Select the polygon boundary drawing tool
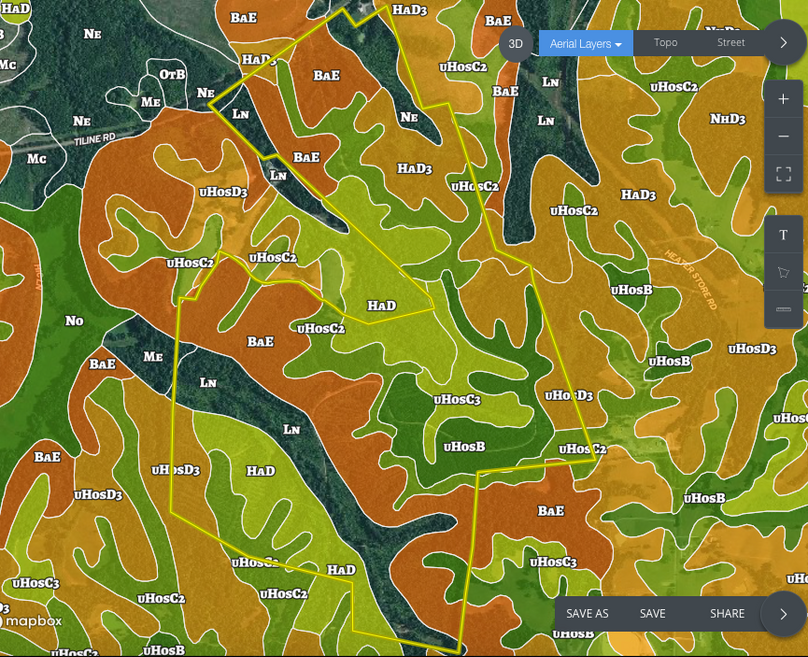 click(783, 272)
